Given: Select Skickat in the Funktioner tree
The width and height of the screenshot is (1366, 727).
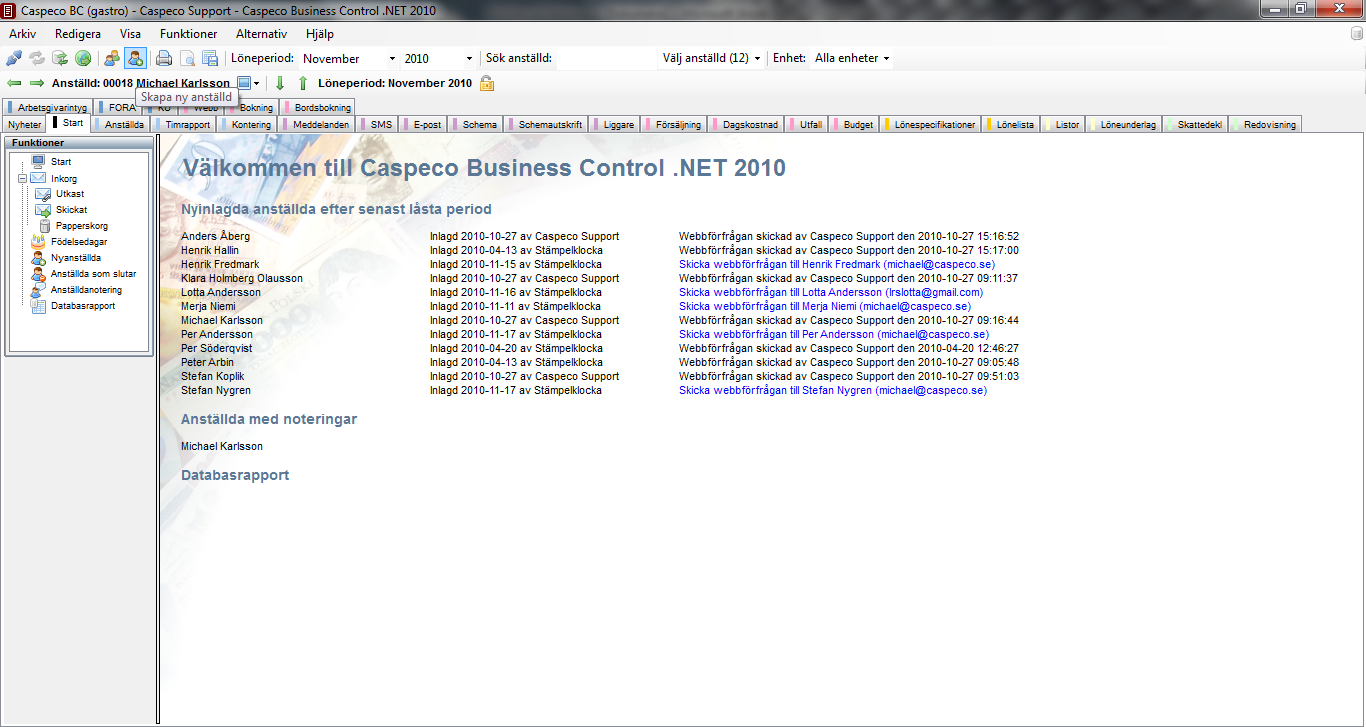Looking at the screenshot, I should pyautogui.click(x=72, y=210).
